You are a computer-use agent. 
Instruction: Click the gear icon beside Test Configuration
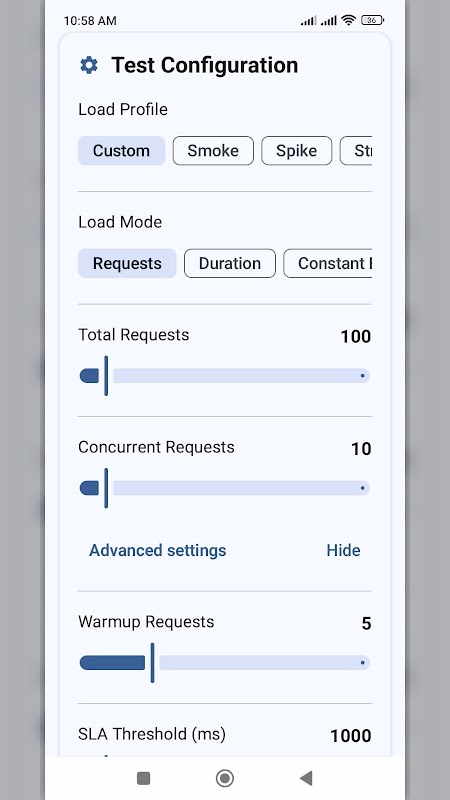pos(89,65)
